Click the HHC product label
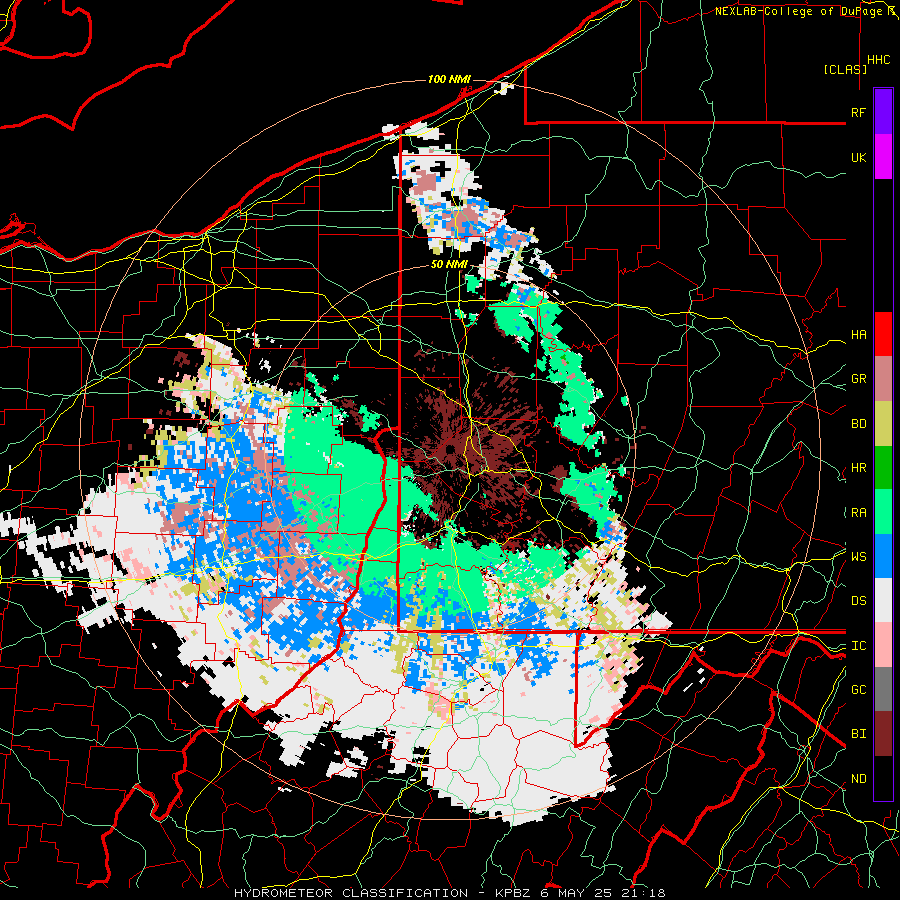The height and width of the screenshot is (900, 900). pyautogui.click(x=879, y=60)
